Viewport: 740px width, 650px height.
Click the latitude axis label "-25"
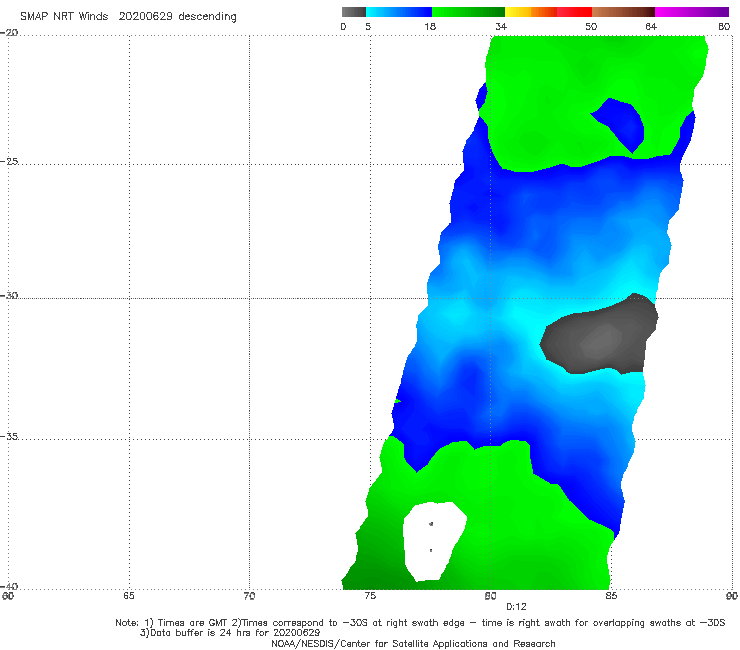click(9, 161)
